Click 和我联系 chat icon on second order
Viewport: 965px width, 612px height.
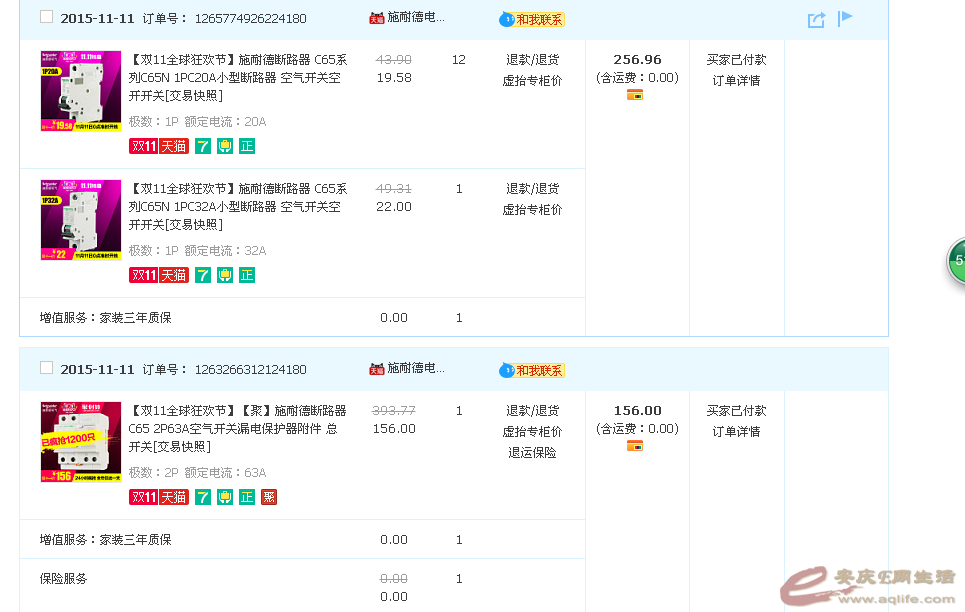pyautogui.click(x=532, y=370)
